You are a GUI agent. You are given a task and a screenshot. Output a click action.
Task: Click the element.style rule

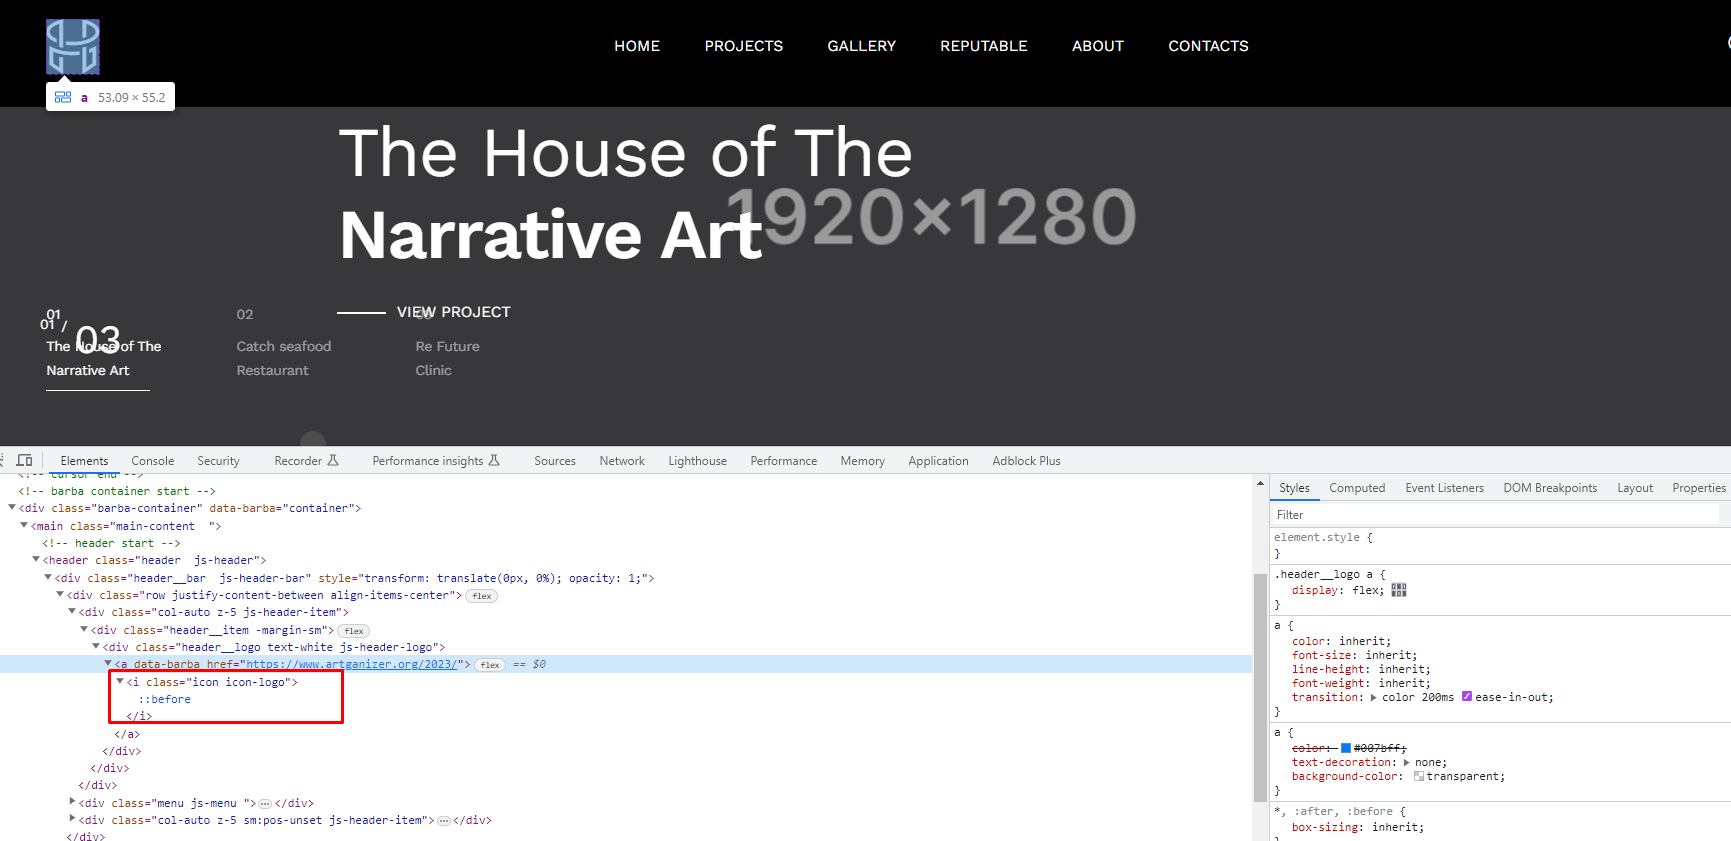point(1317,537)
